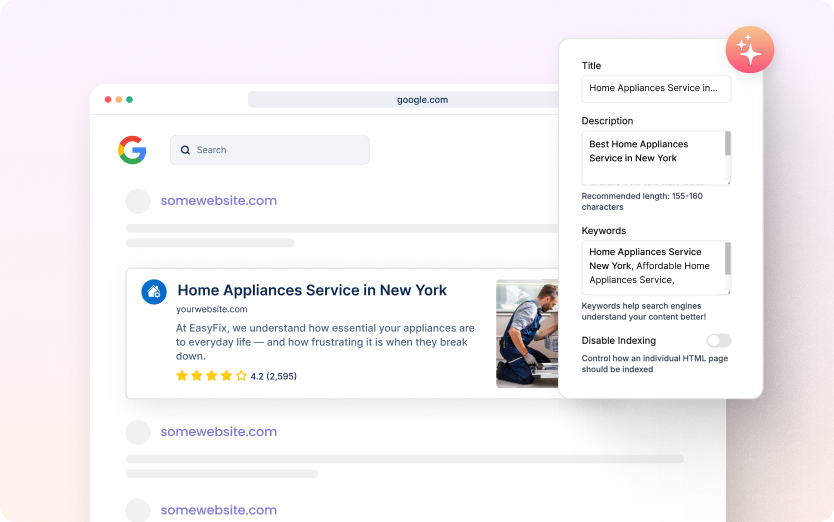The image size is (834, 522).
Task: Click the green maximize window dot
Action: 130,100
